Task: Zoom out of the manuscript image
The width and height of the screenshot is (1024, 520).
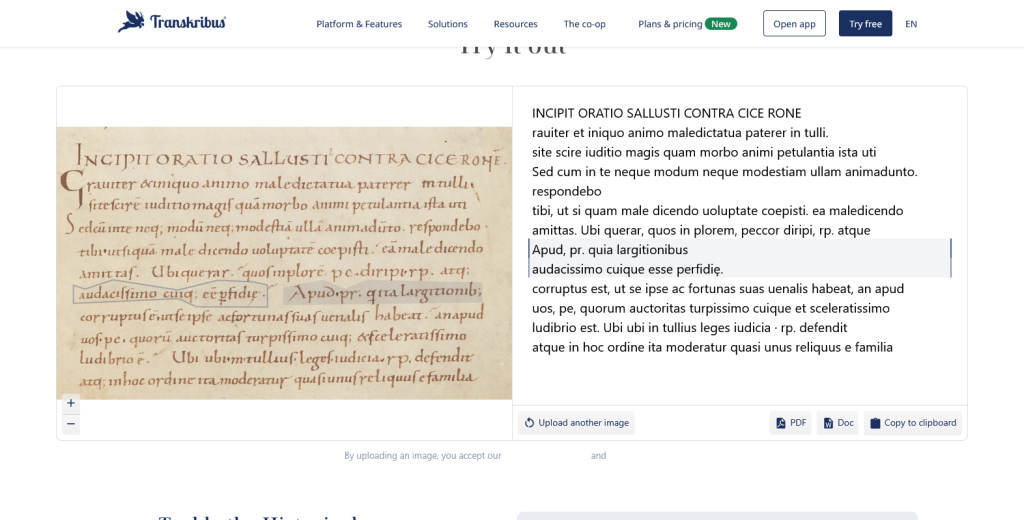Action: pyautogui.click(x=71, y=424)
